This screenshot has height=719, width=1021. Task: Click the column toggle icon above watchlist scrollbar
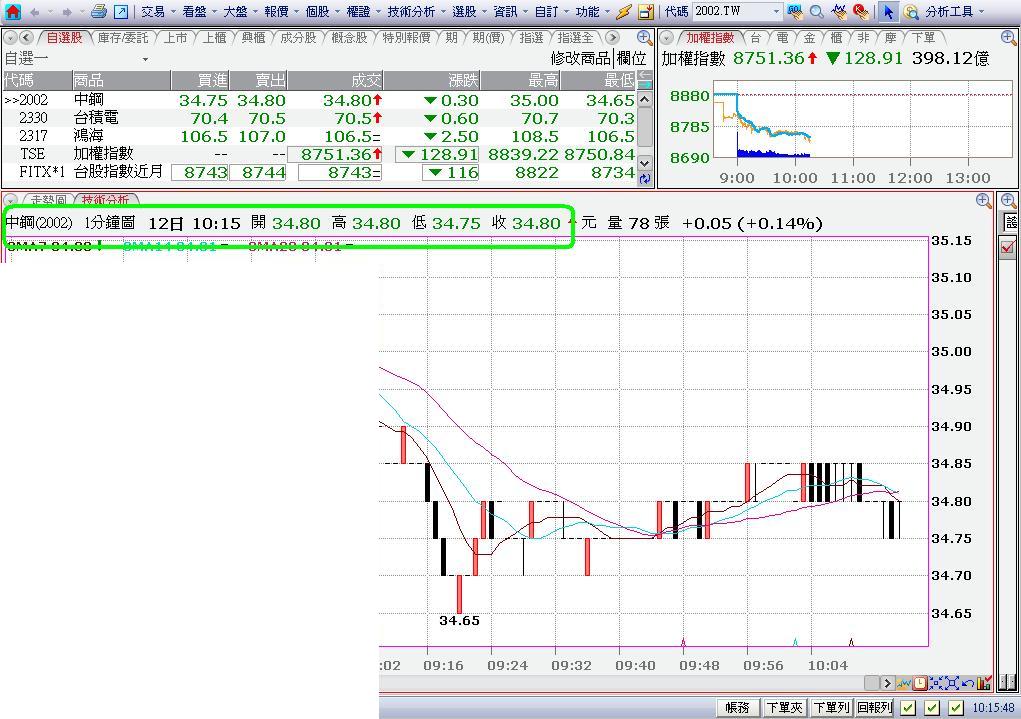click(x=645, y=79)
